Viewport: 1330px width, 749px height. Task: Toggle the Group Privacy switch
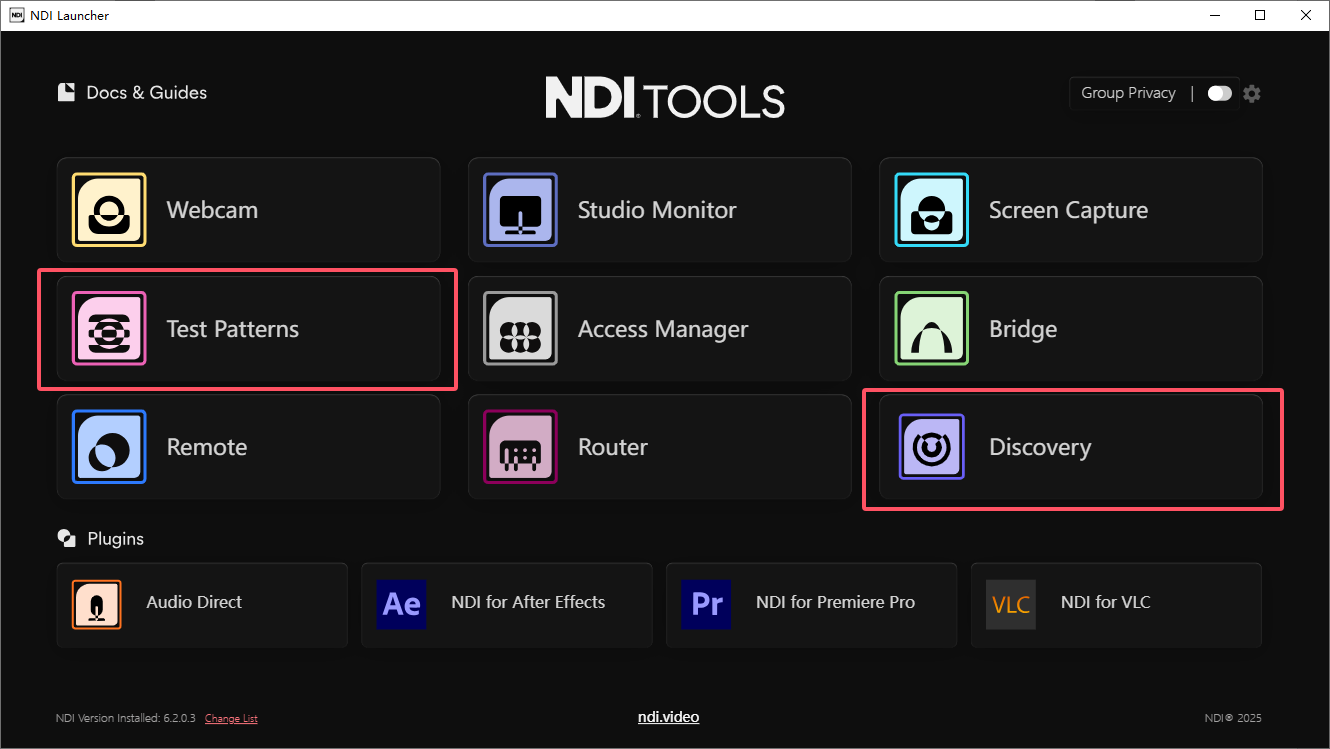[1219, 93]
